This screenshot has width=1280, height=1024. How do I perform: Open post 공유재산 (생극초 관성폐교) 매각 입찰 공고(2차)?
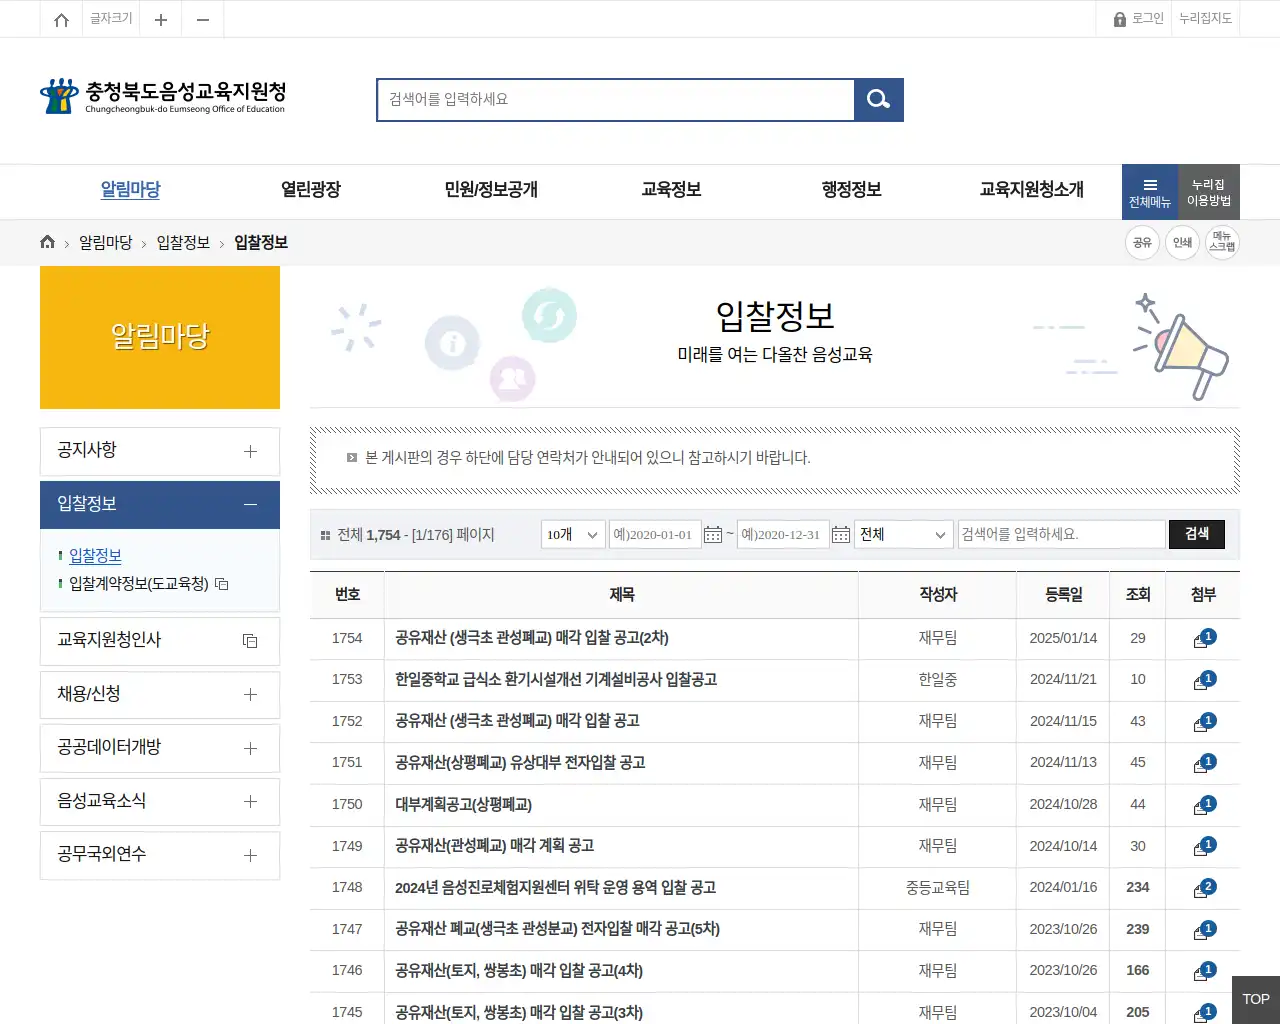(x=532, y=638)
